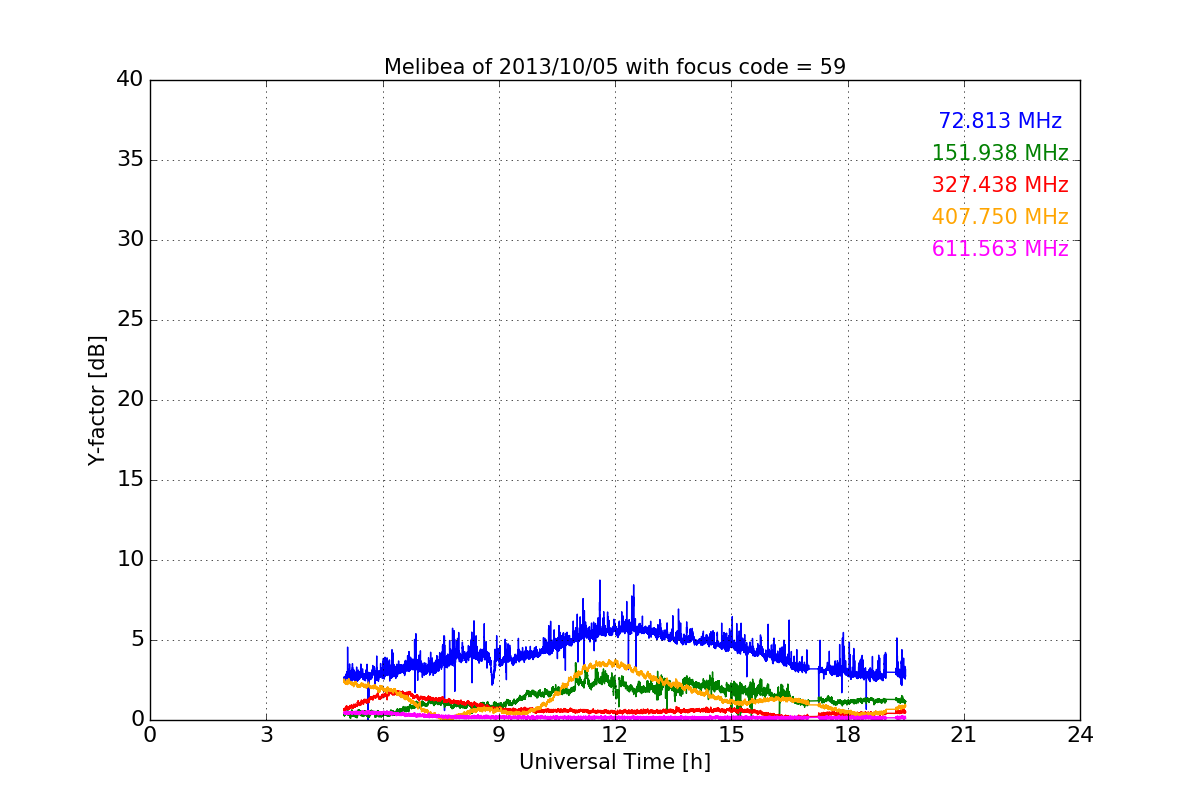The width and height of the screenshot is (1200, 800).
Task: Click y-axis tick label 35
Action: tap(130, 160)
